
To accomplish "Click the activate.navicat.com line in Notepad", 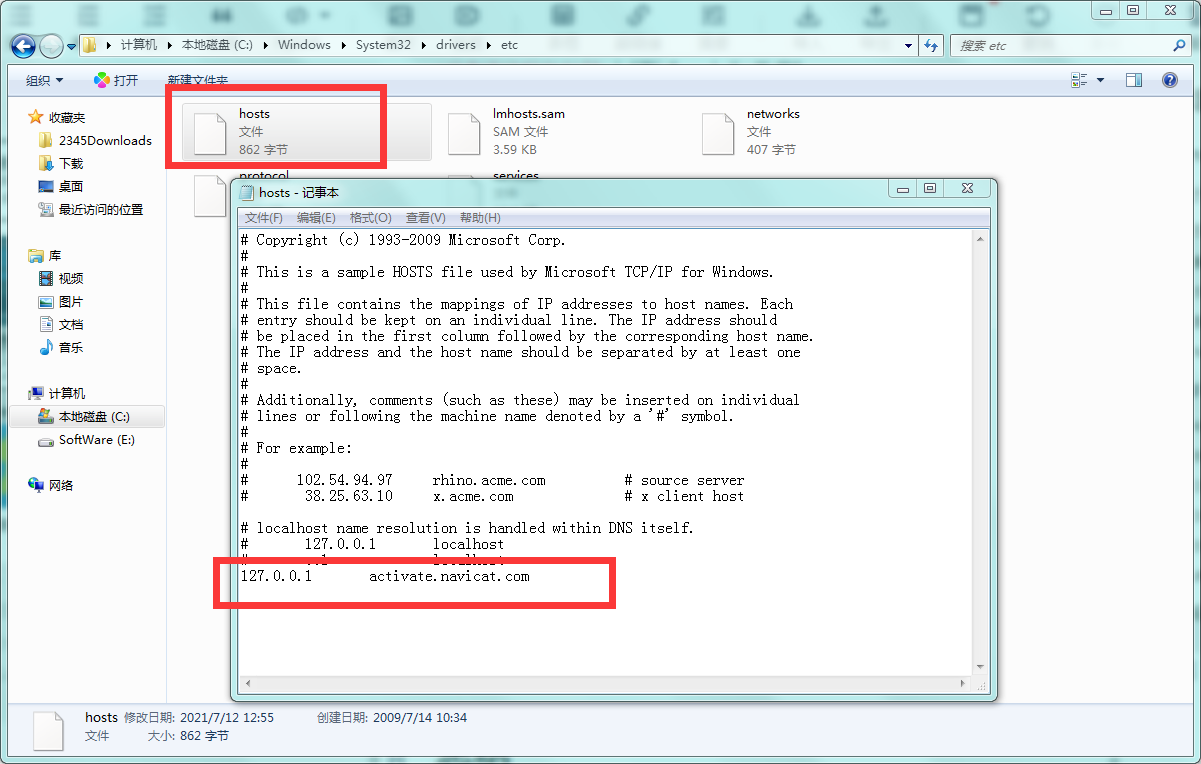I will pos(385,576).
